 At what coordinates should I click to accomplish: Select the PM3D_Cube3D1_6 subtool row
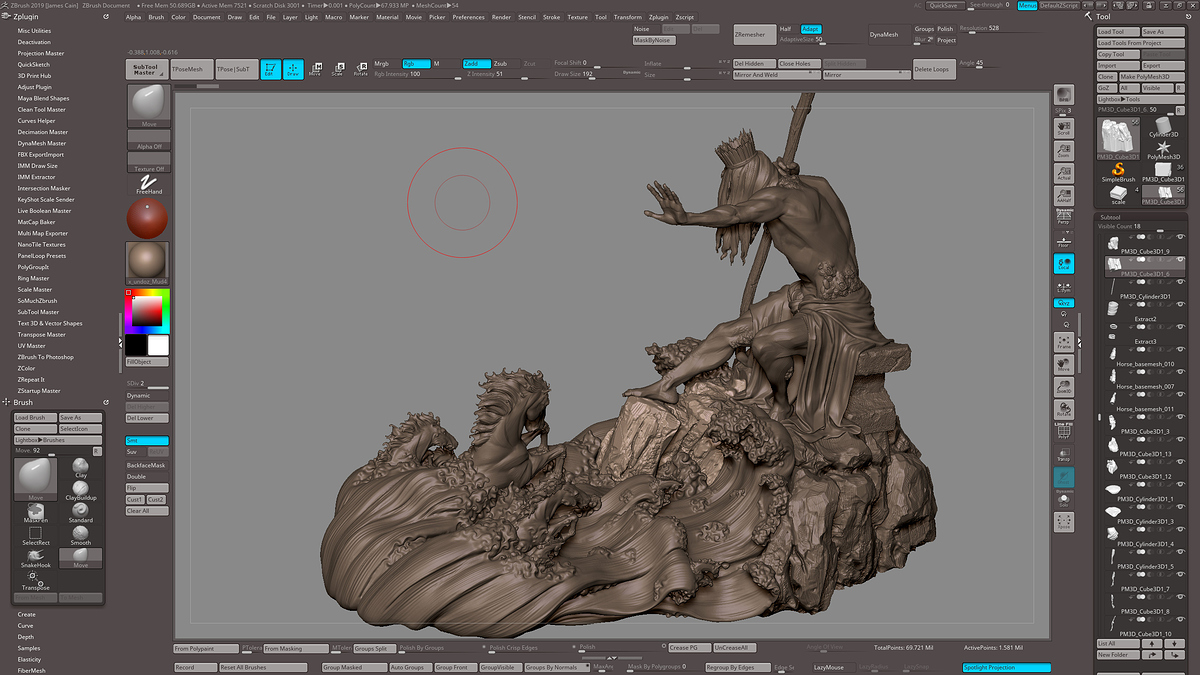(1143, 264)
